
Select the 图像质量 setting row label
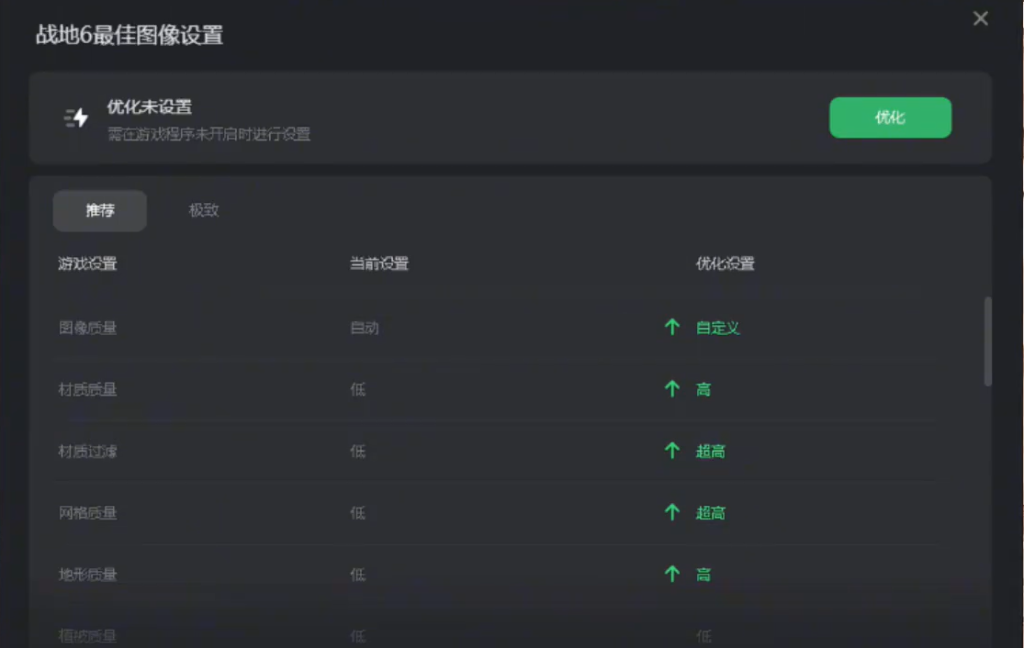coord(88,327)
